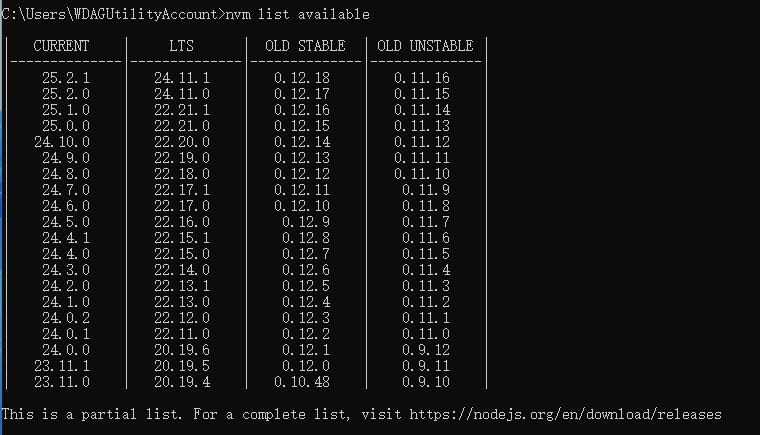The height and width of the screenshot is (435, 760).
Task: Select LTS version 20.19.6
Action: [182, 350]
